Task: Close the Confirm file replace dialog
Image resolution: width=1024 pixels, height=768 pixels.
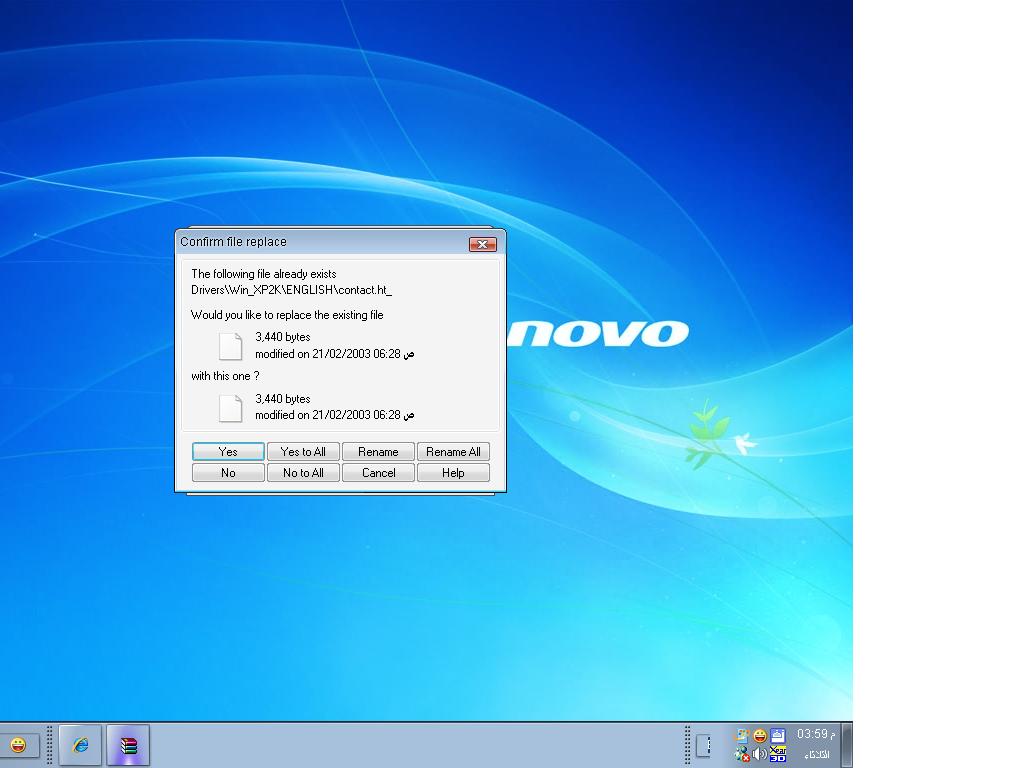Action: pos(483,244)
